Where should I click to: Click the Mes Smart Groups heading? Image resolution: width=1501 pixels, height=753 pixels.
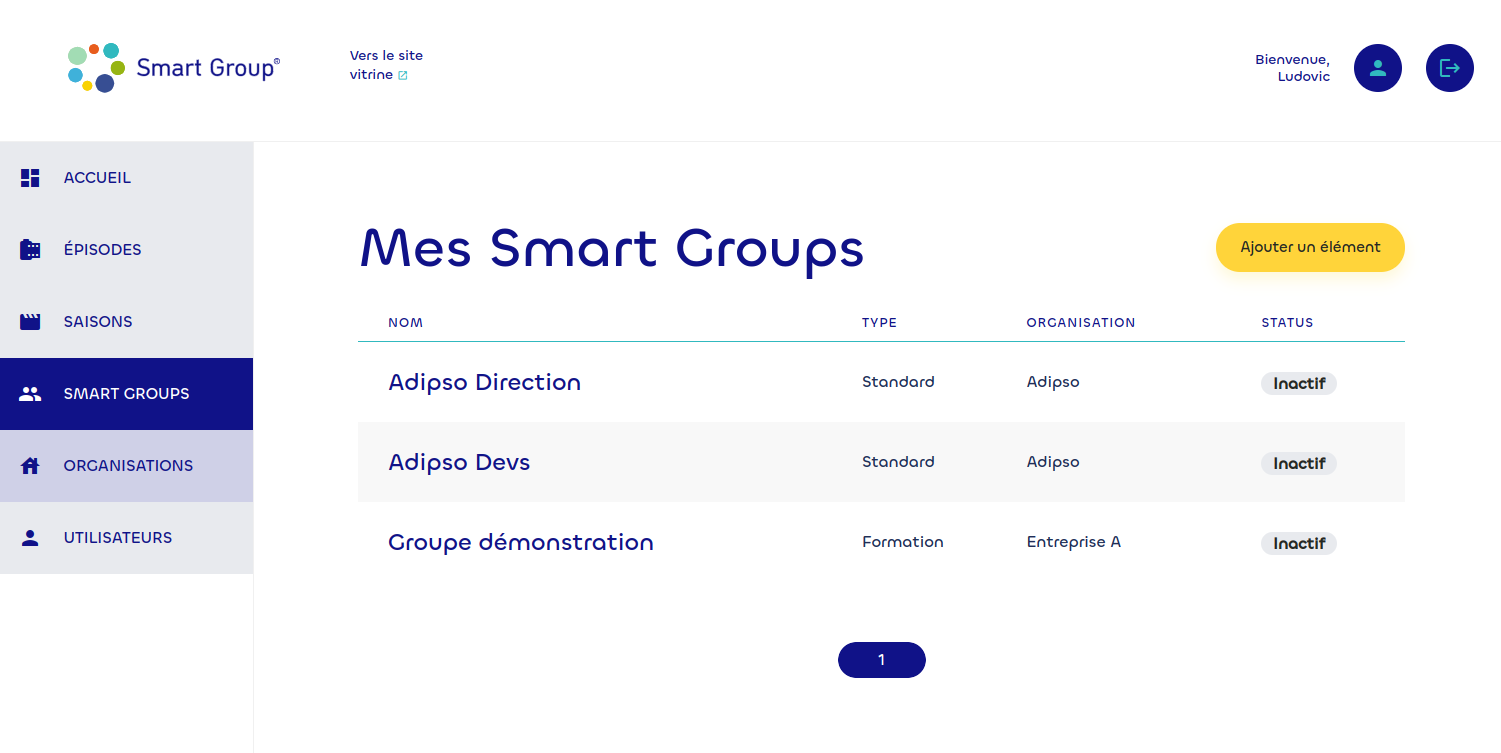click(x=611, y=249)
